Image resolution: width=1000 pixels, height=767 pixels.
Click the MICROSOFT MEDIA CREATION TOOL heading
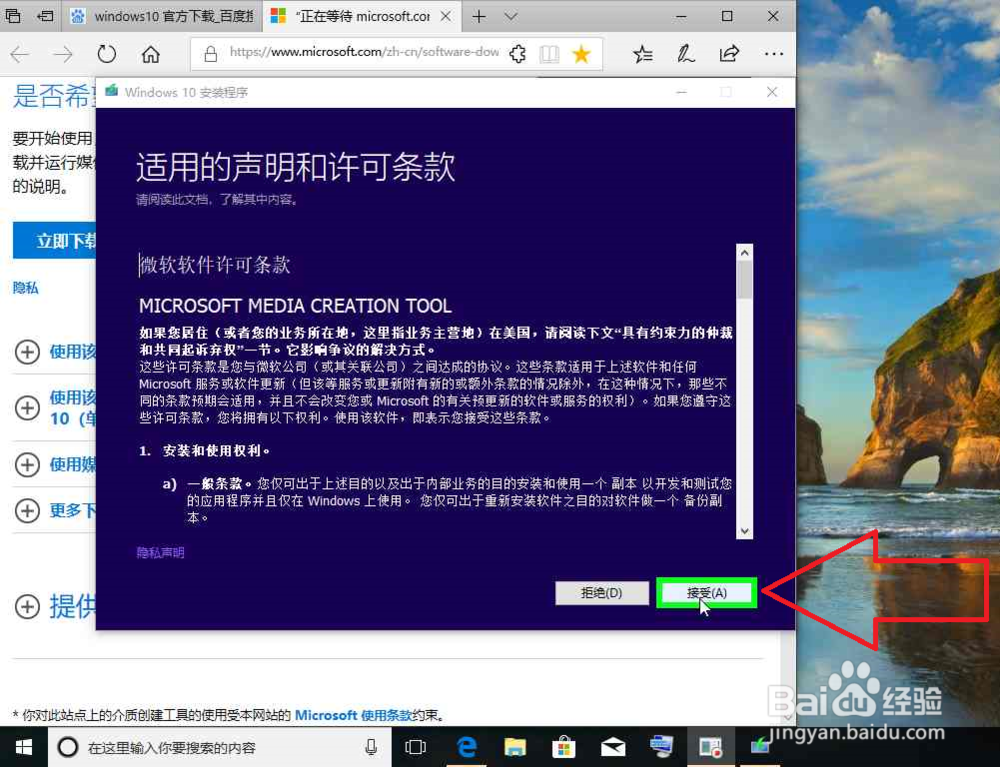click(x=295, y=306)
